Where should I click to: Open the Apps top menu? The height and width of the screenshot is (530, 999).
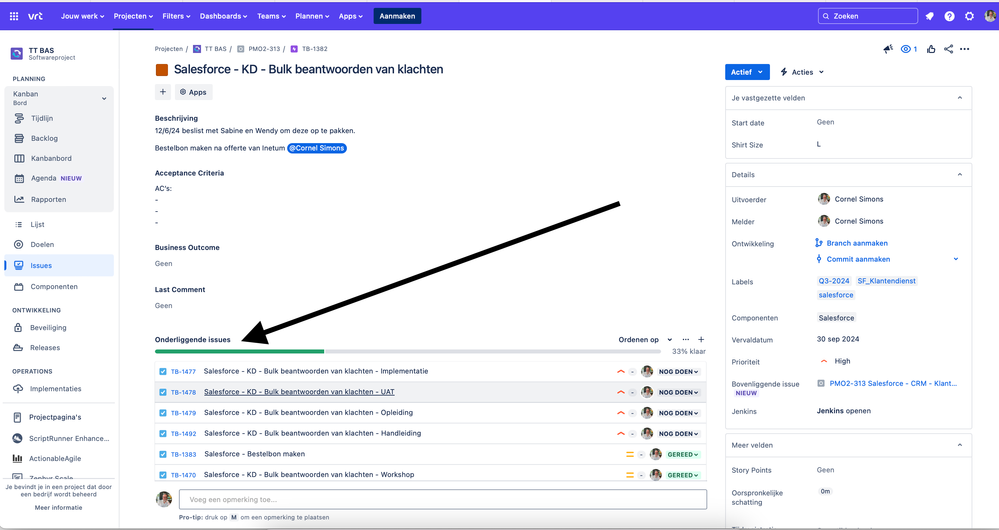point(351,16)
